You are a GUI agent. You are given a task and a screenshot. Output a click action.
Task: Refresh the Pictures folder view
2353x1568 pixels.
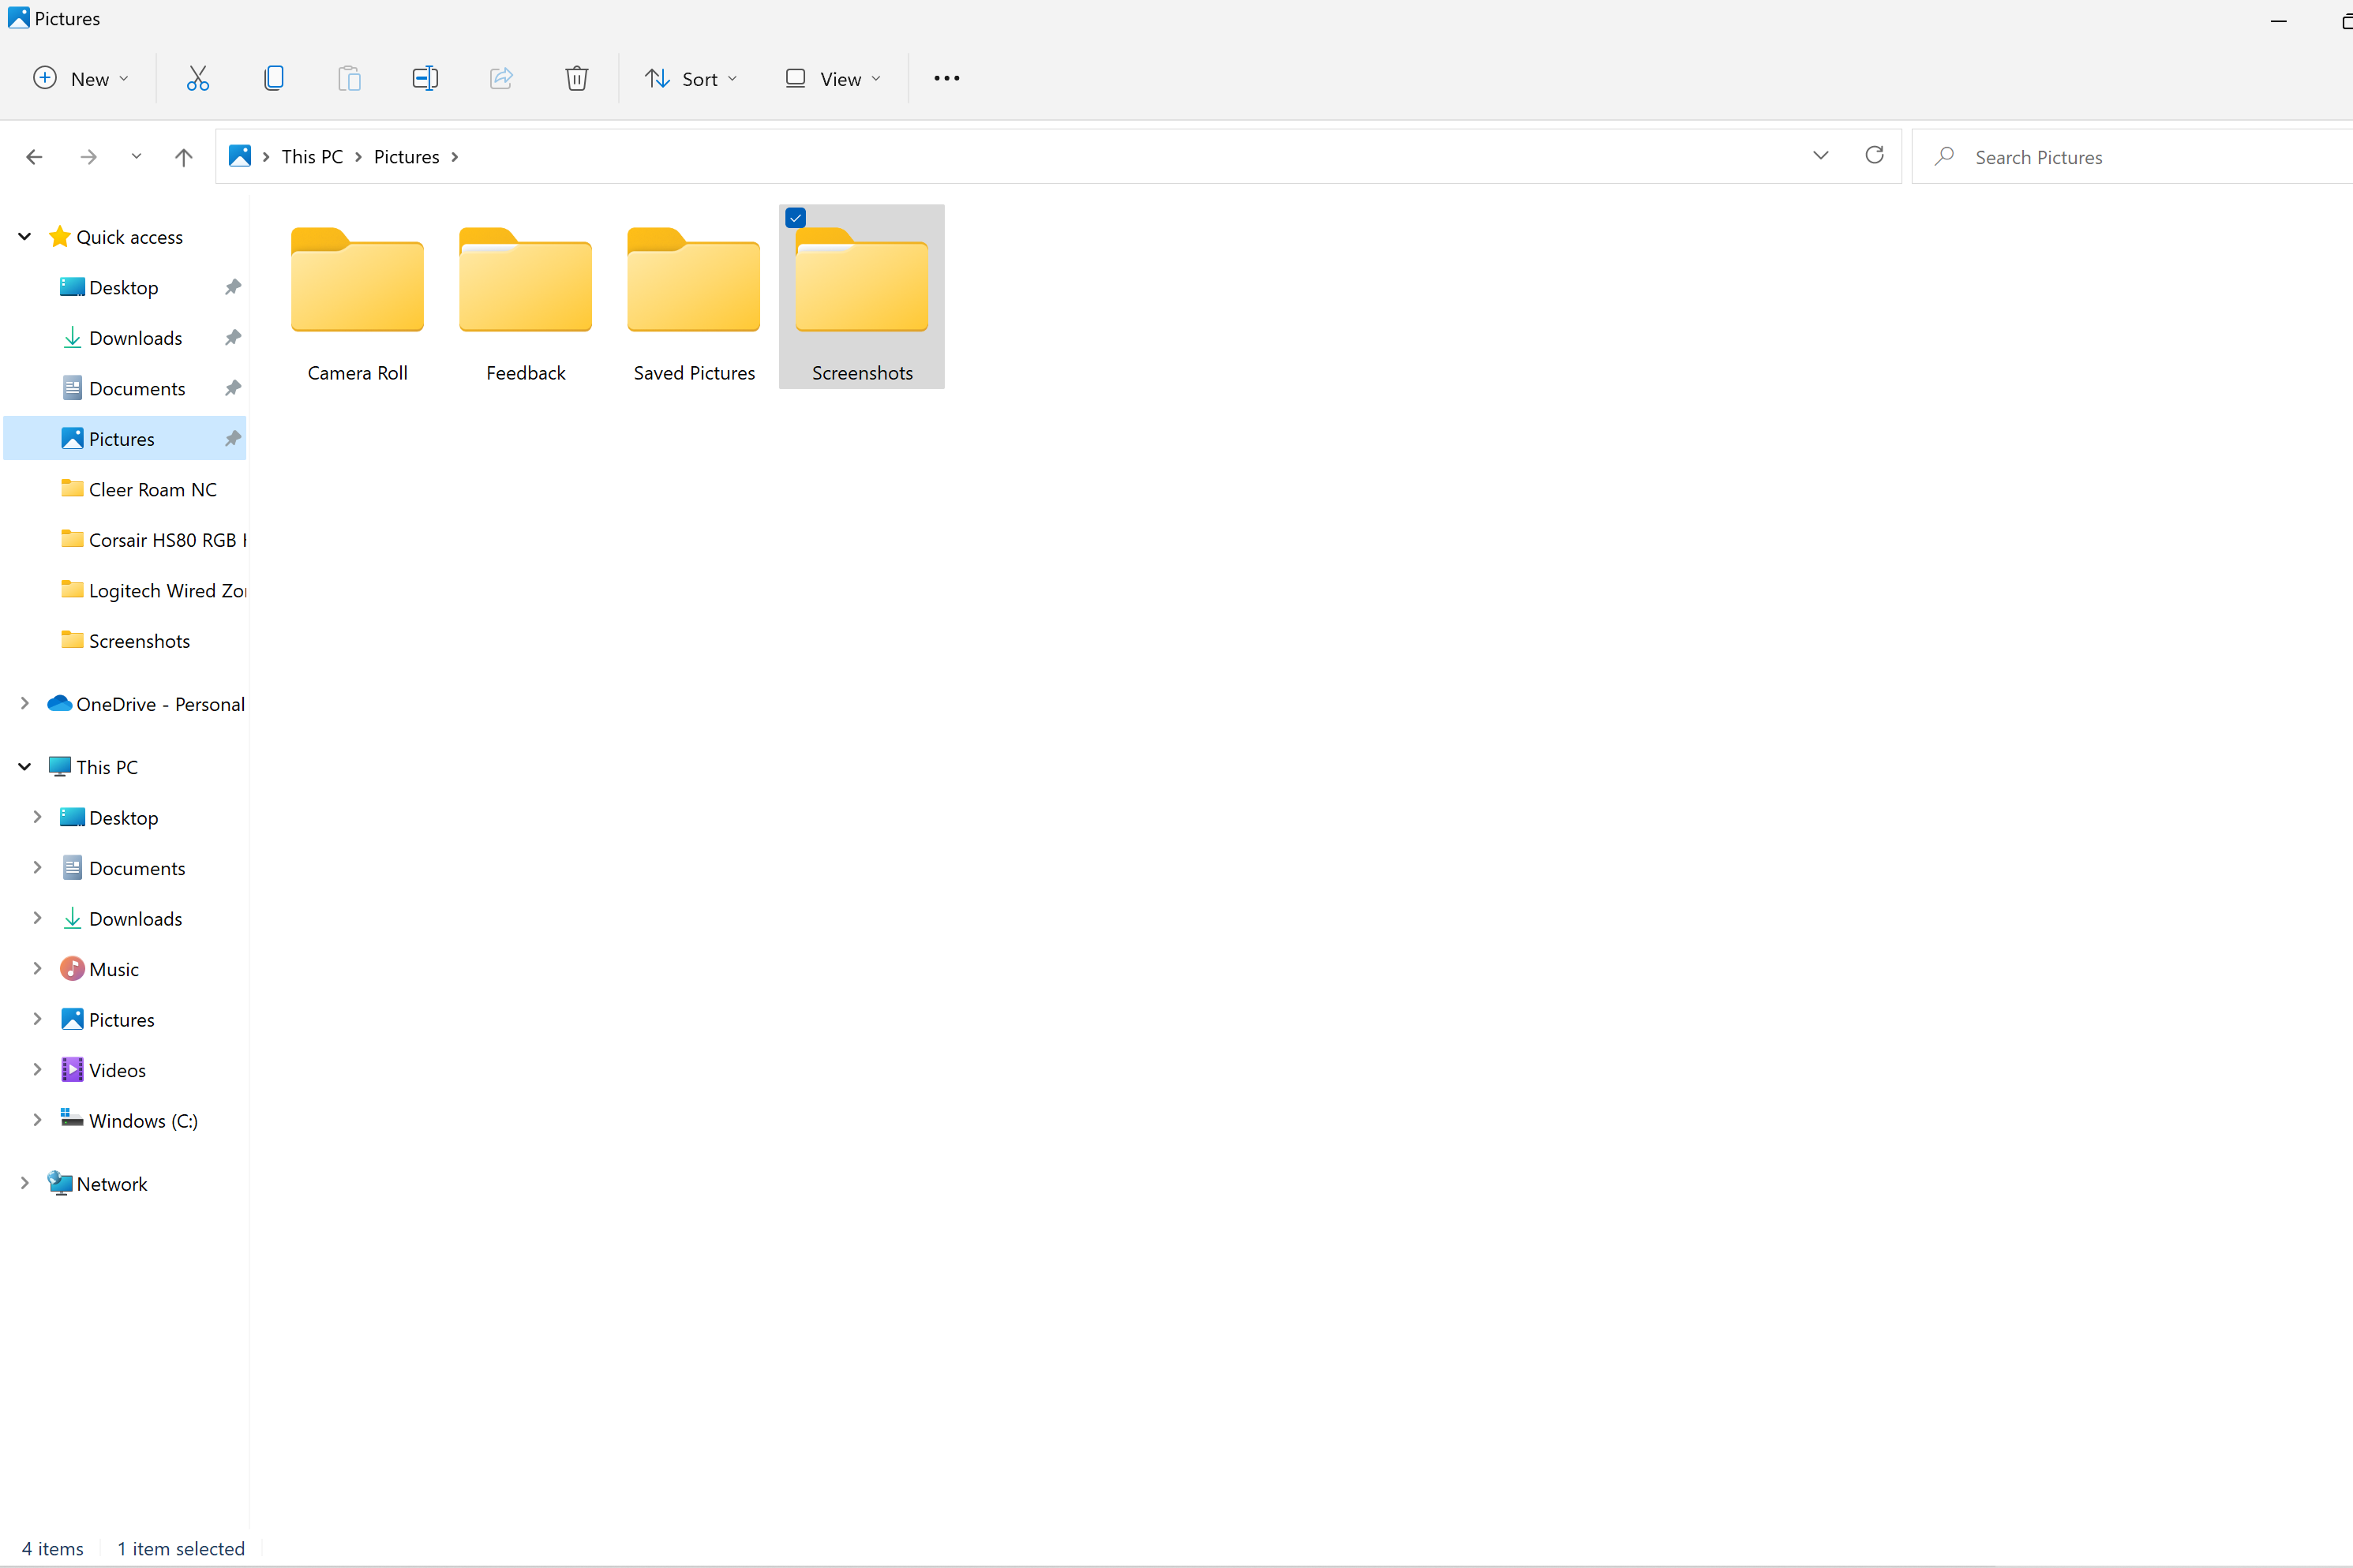point(1875,155)
